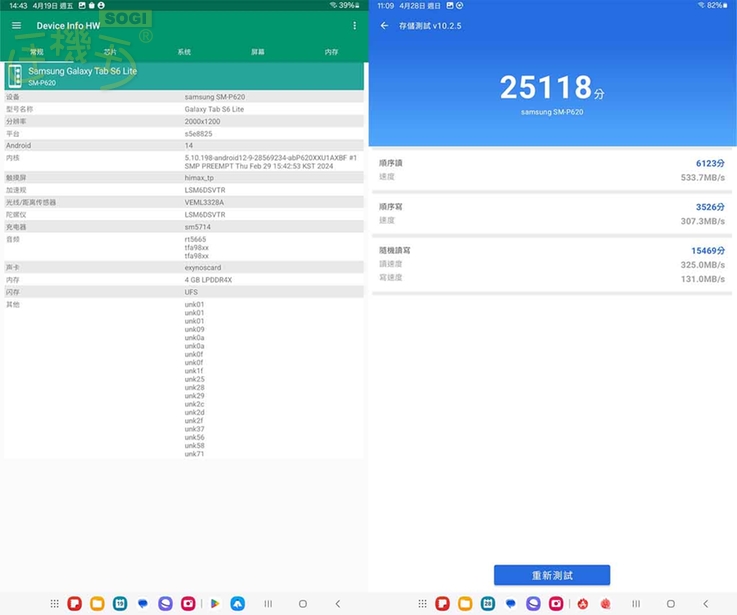Tap the Android 14 row
This screenshot has width=737, height=615.
184,146
